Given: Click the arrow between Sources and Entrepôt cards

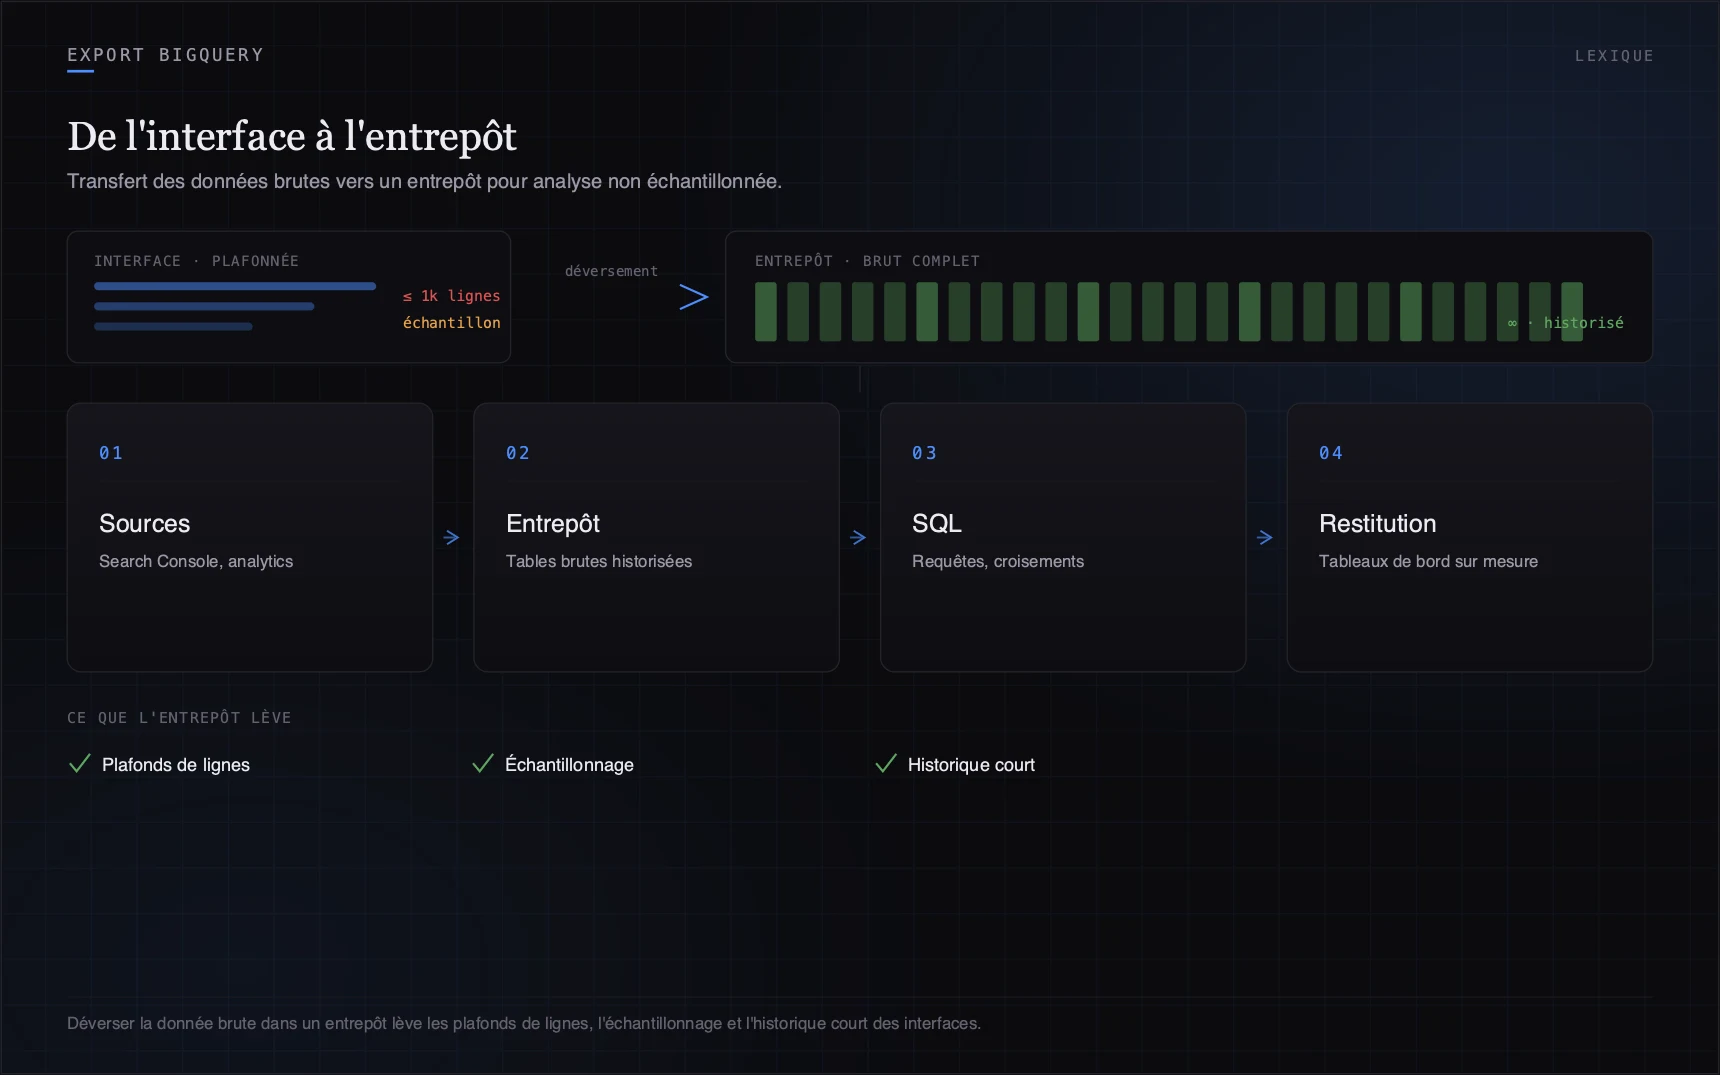Looking at the screenshot, I should 452,538.
